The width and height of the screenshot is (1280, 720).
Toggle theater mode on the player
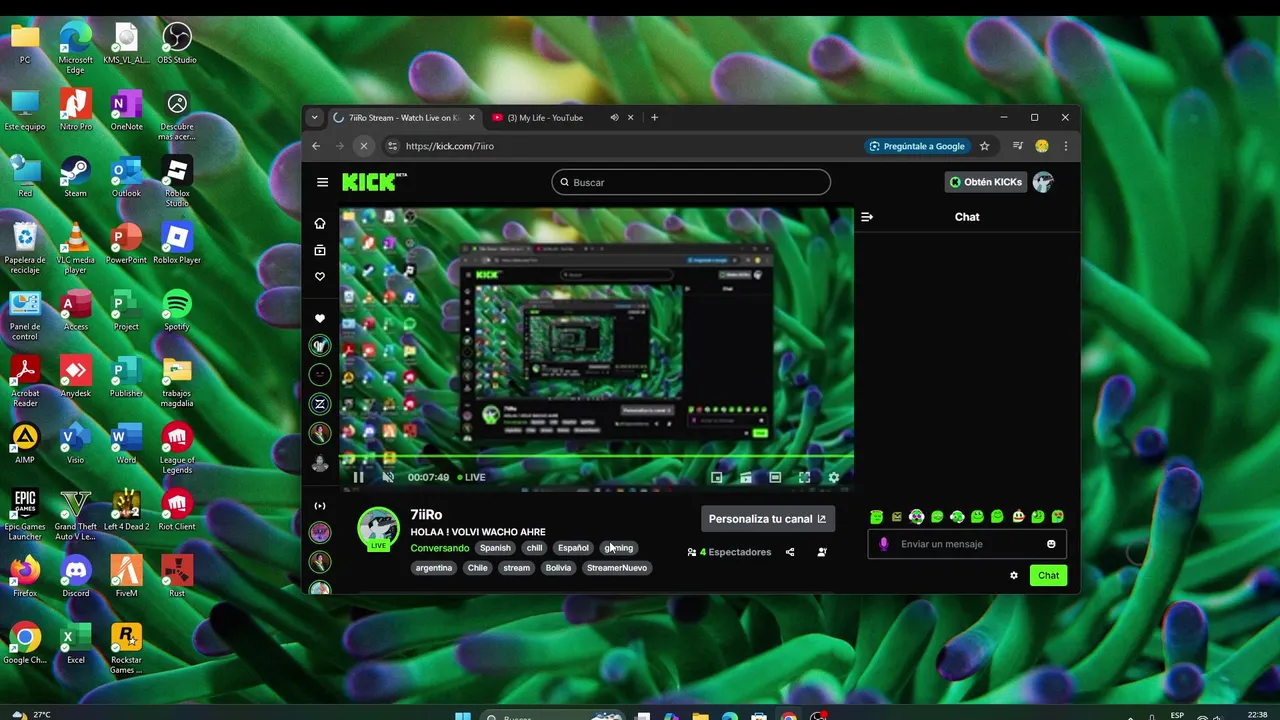point(775,477)
